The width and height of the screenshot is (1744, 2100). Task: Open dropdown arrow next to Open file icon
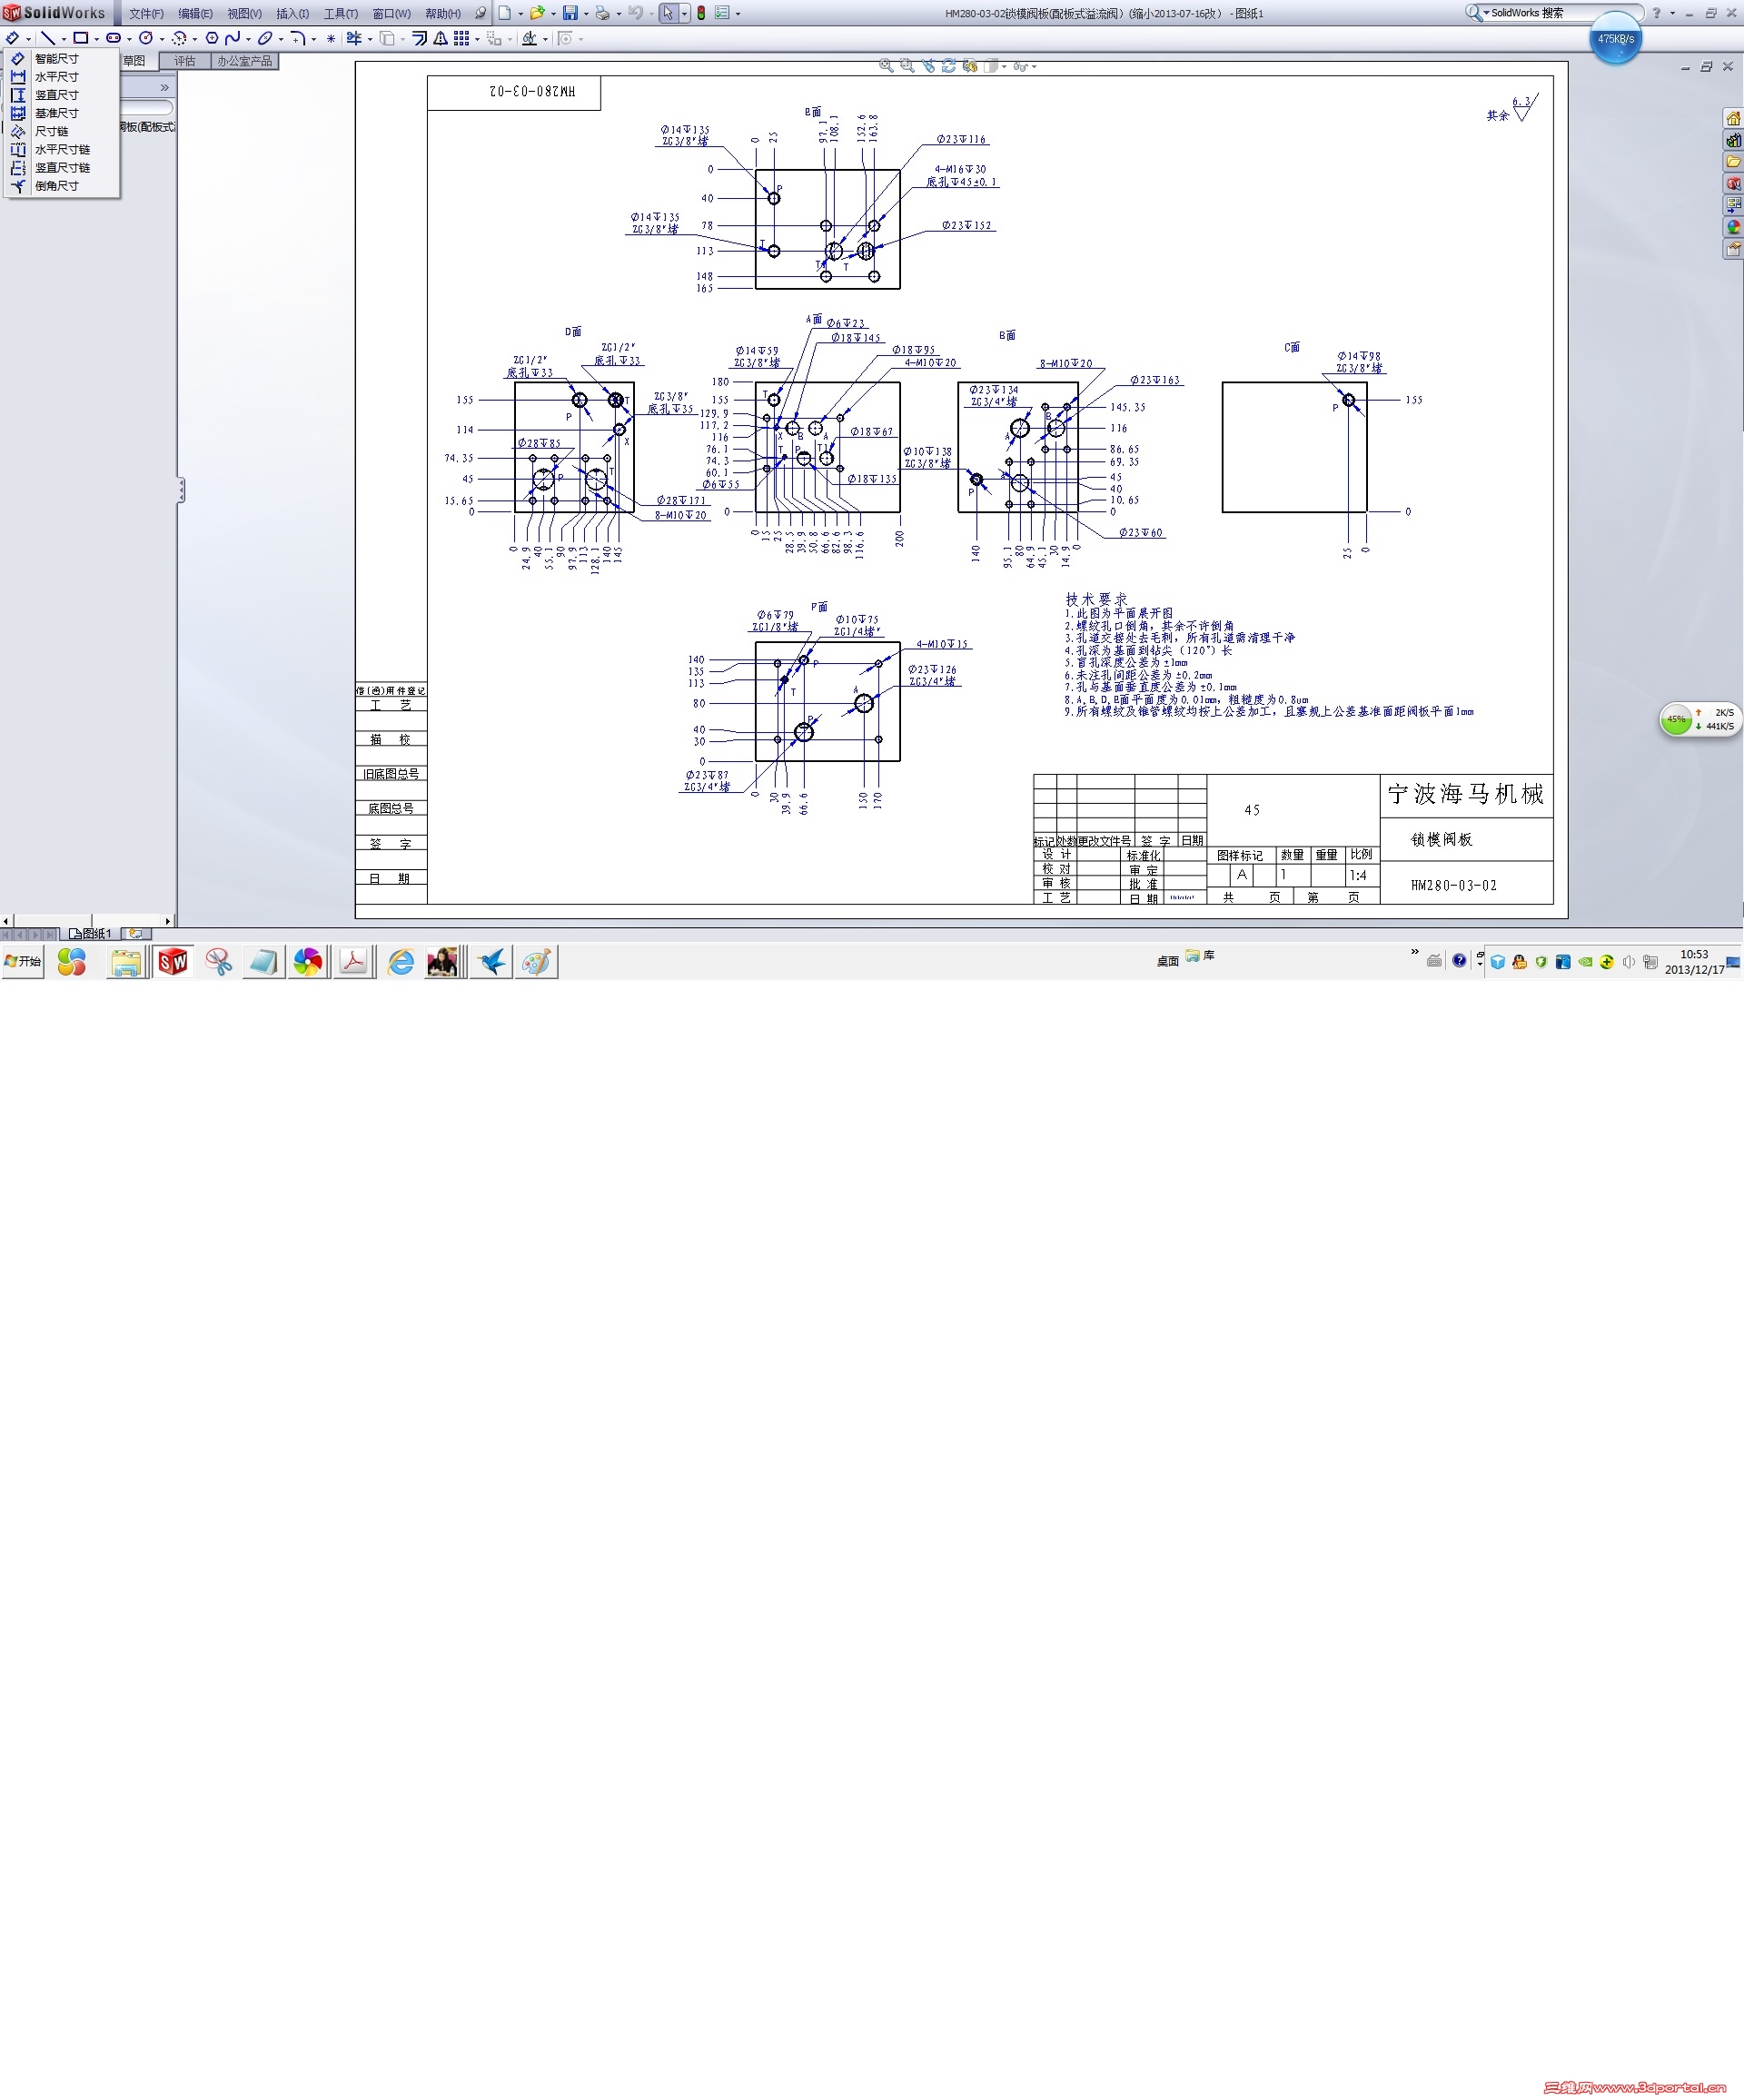[553, 14]
